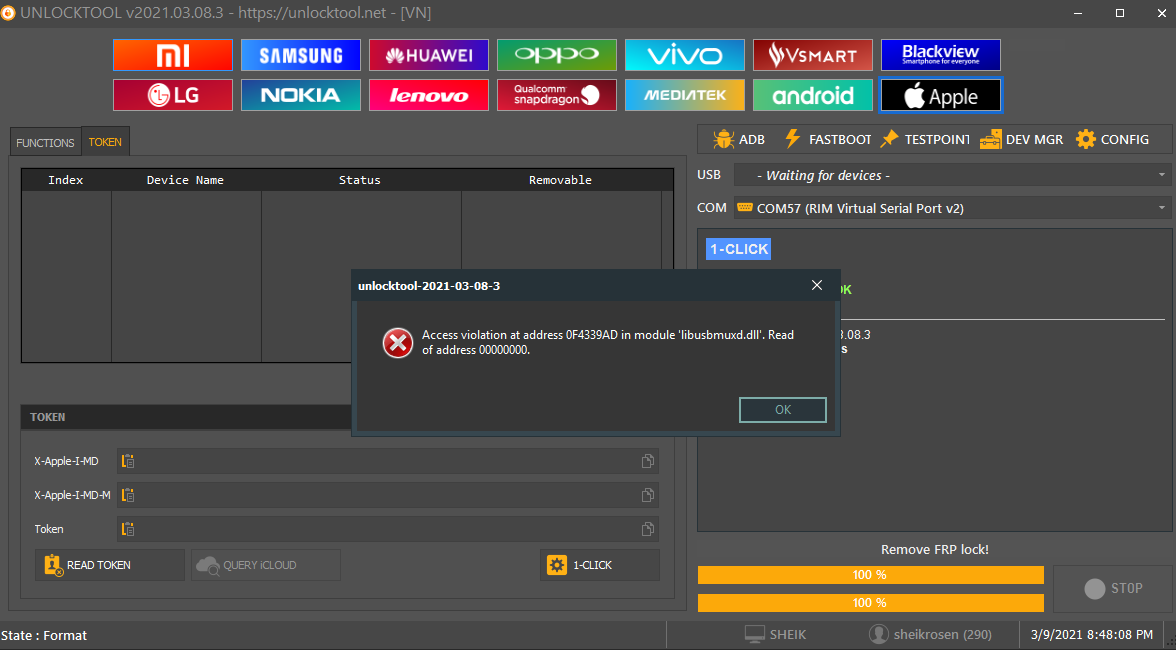Maximize the UnlockTool window
Screen dimensions: 1176x650
(1120, 13)
